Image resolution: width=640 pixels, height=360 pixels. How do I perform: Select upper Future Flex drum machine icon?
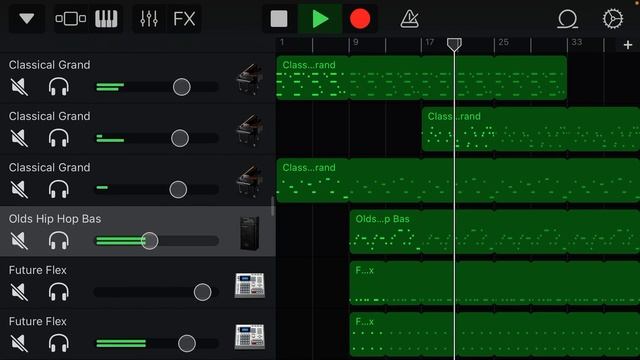250,285
